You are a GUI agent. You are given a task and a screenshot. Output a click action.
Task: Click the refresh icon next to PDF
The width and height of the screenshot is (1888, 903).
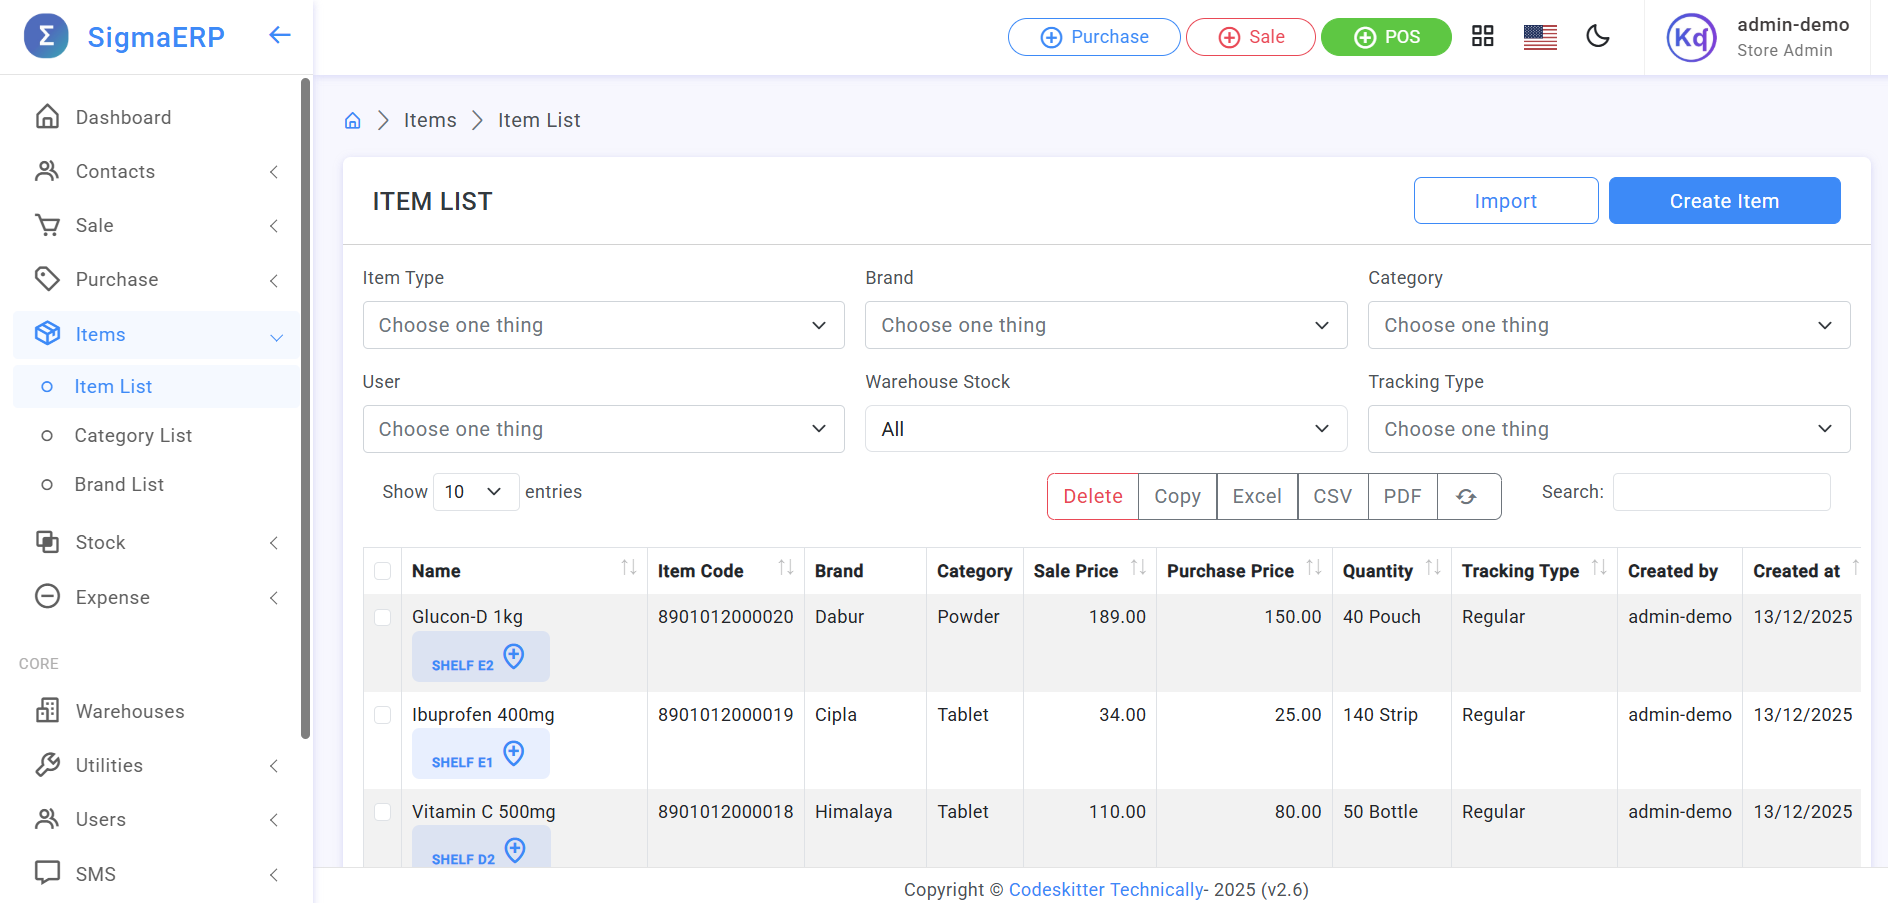[1467, 496]
